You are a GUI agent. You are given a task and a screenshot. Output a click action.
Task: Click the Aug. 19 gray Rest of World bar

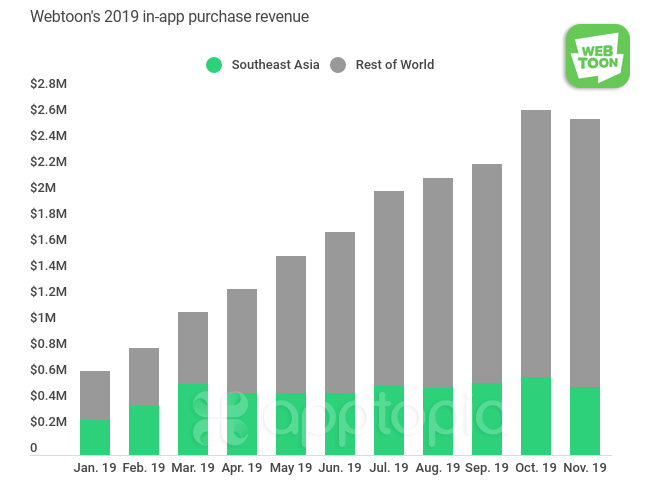pyautogui.click(x=438, y=283)
